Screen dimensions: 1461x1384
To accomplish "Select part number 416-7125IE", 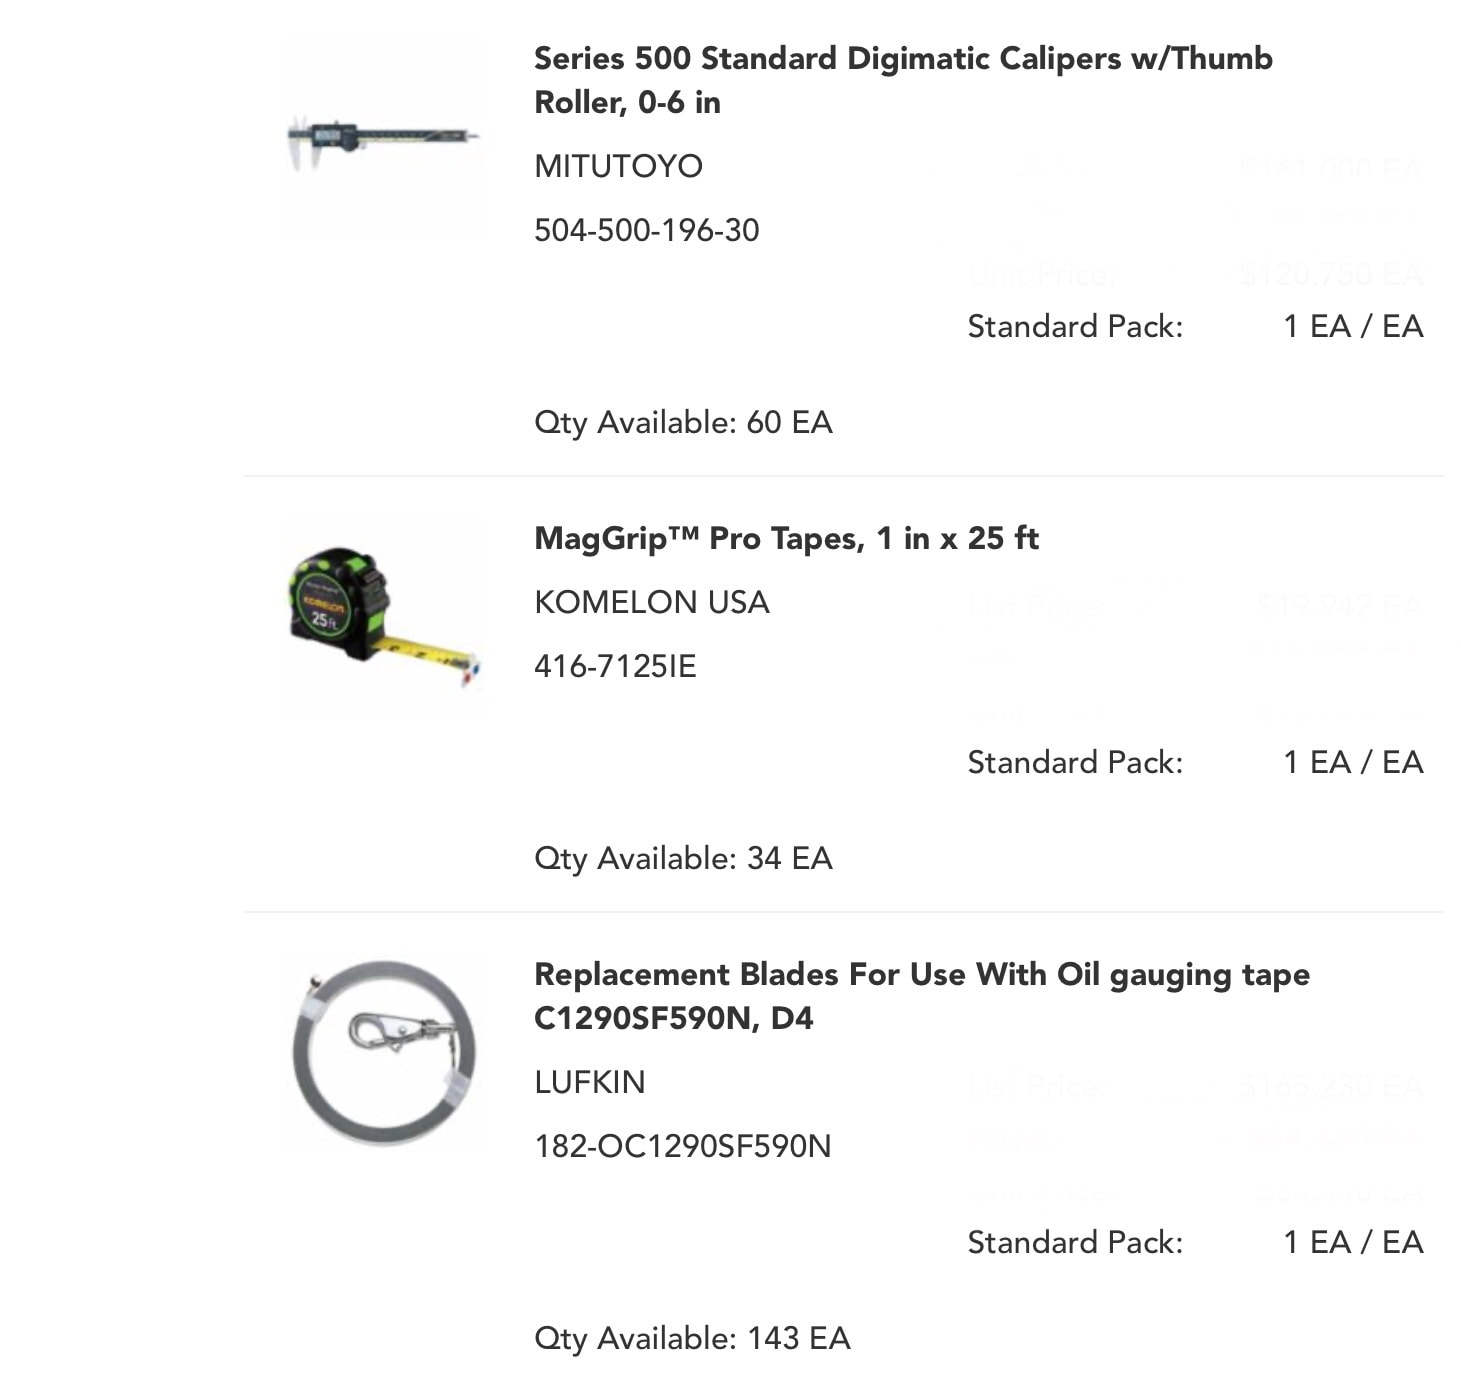I will [x=615, y=666].
